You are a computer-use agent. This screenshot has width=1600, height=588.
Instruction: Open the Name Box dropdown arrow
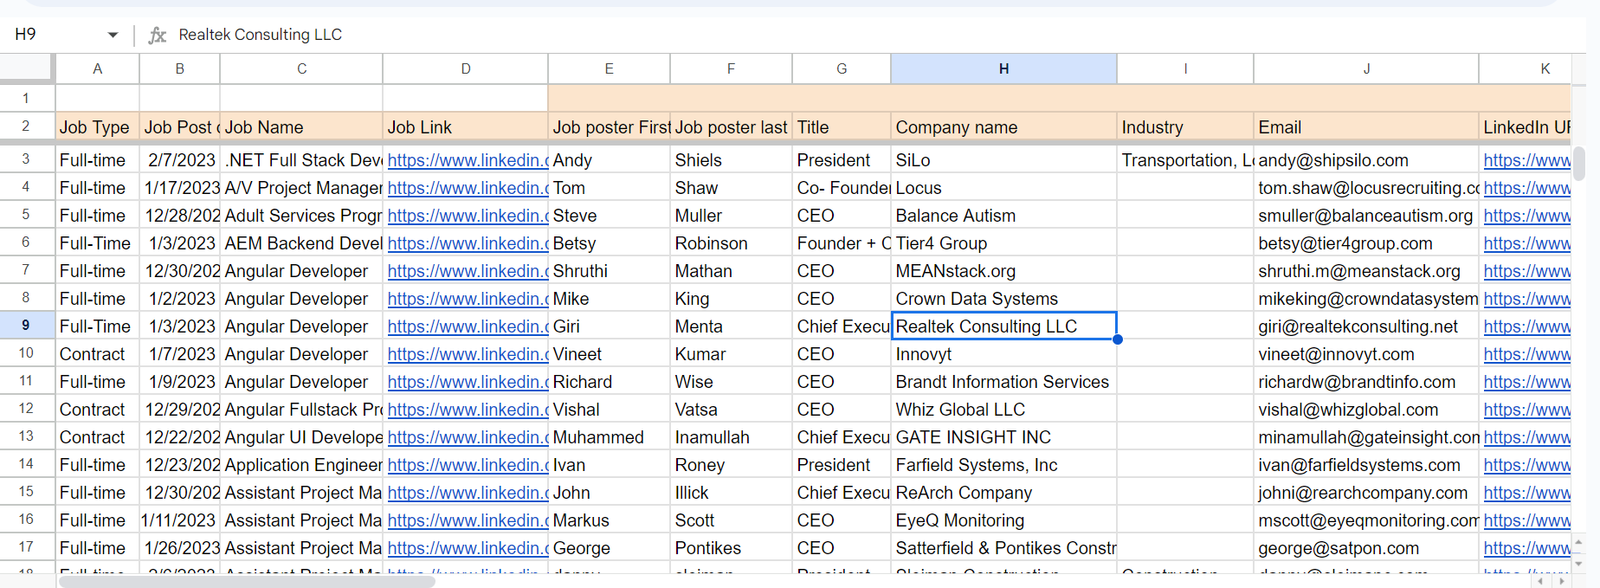[x=113, y=35]
